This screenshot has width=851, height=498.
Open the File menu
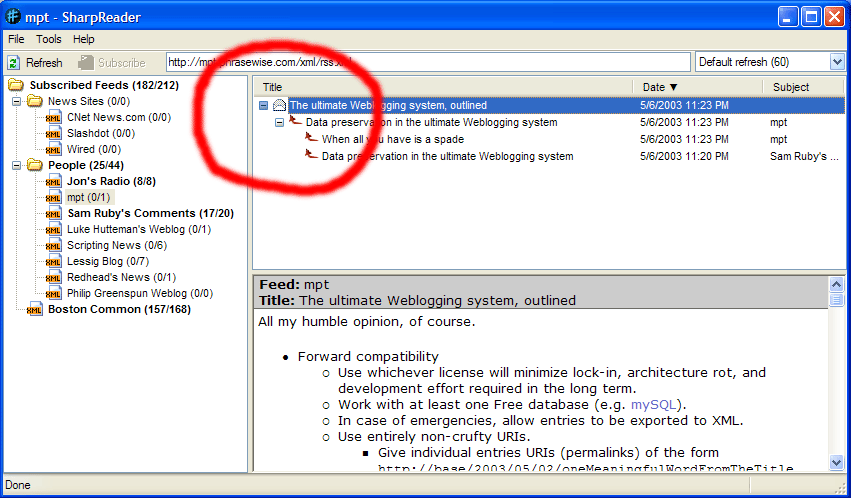point(16,39)
